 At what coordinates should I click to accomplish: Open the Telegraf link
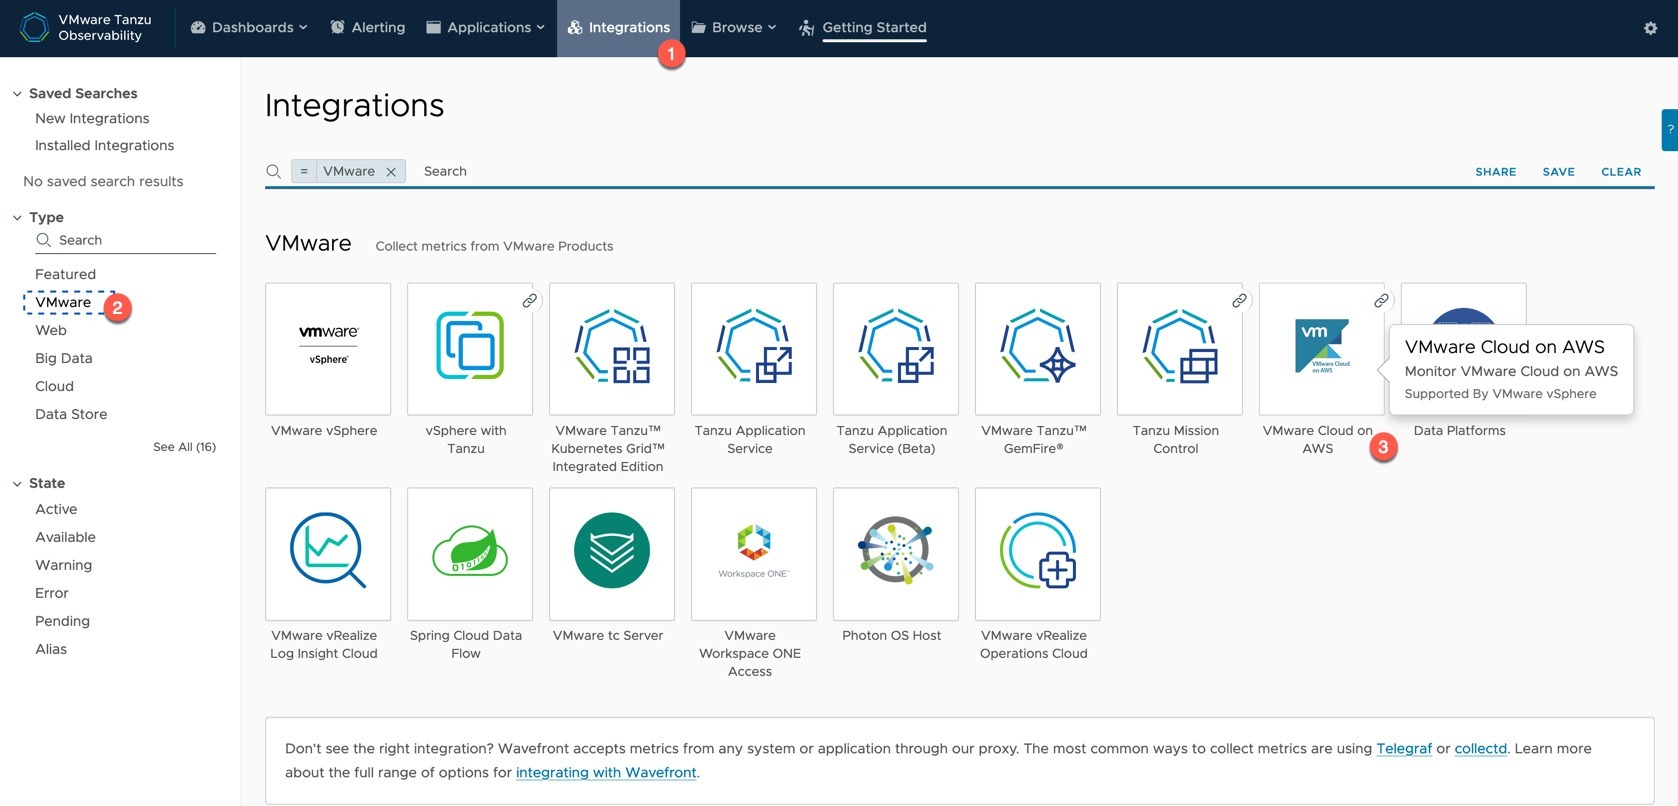point(1404,748)
